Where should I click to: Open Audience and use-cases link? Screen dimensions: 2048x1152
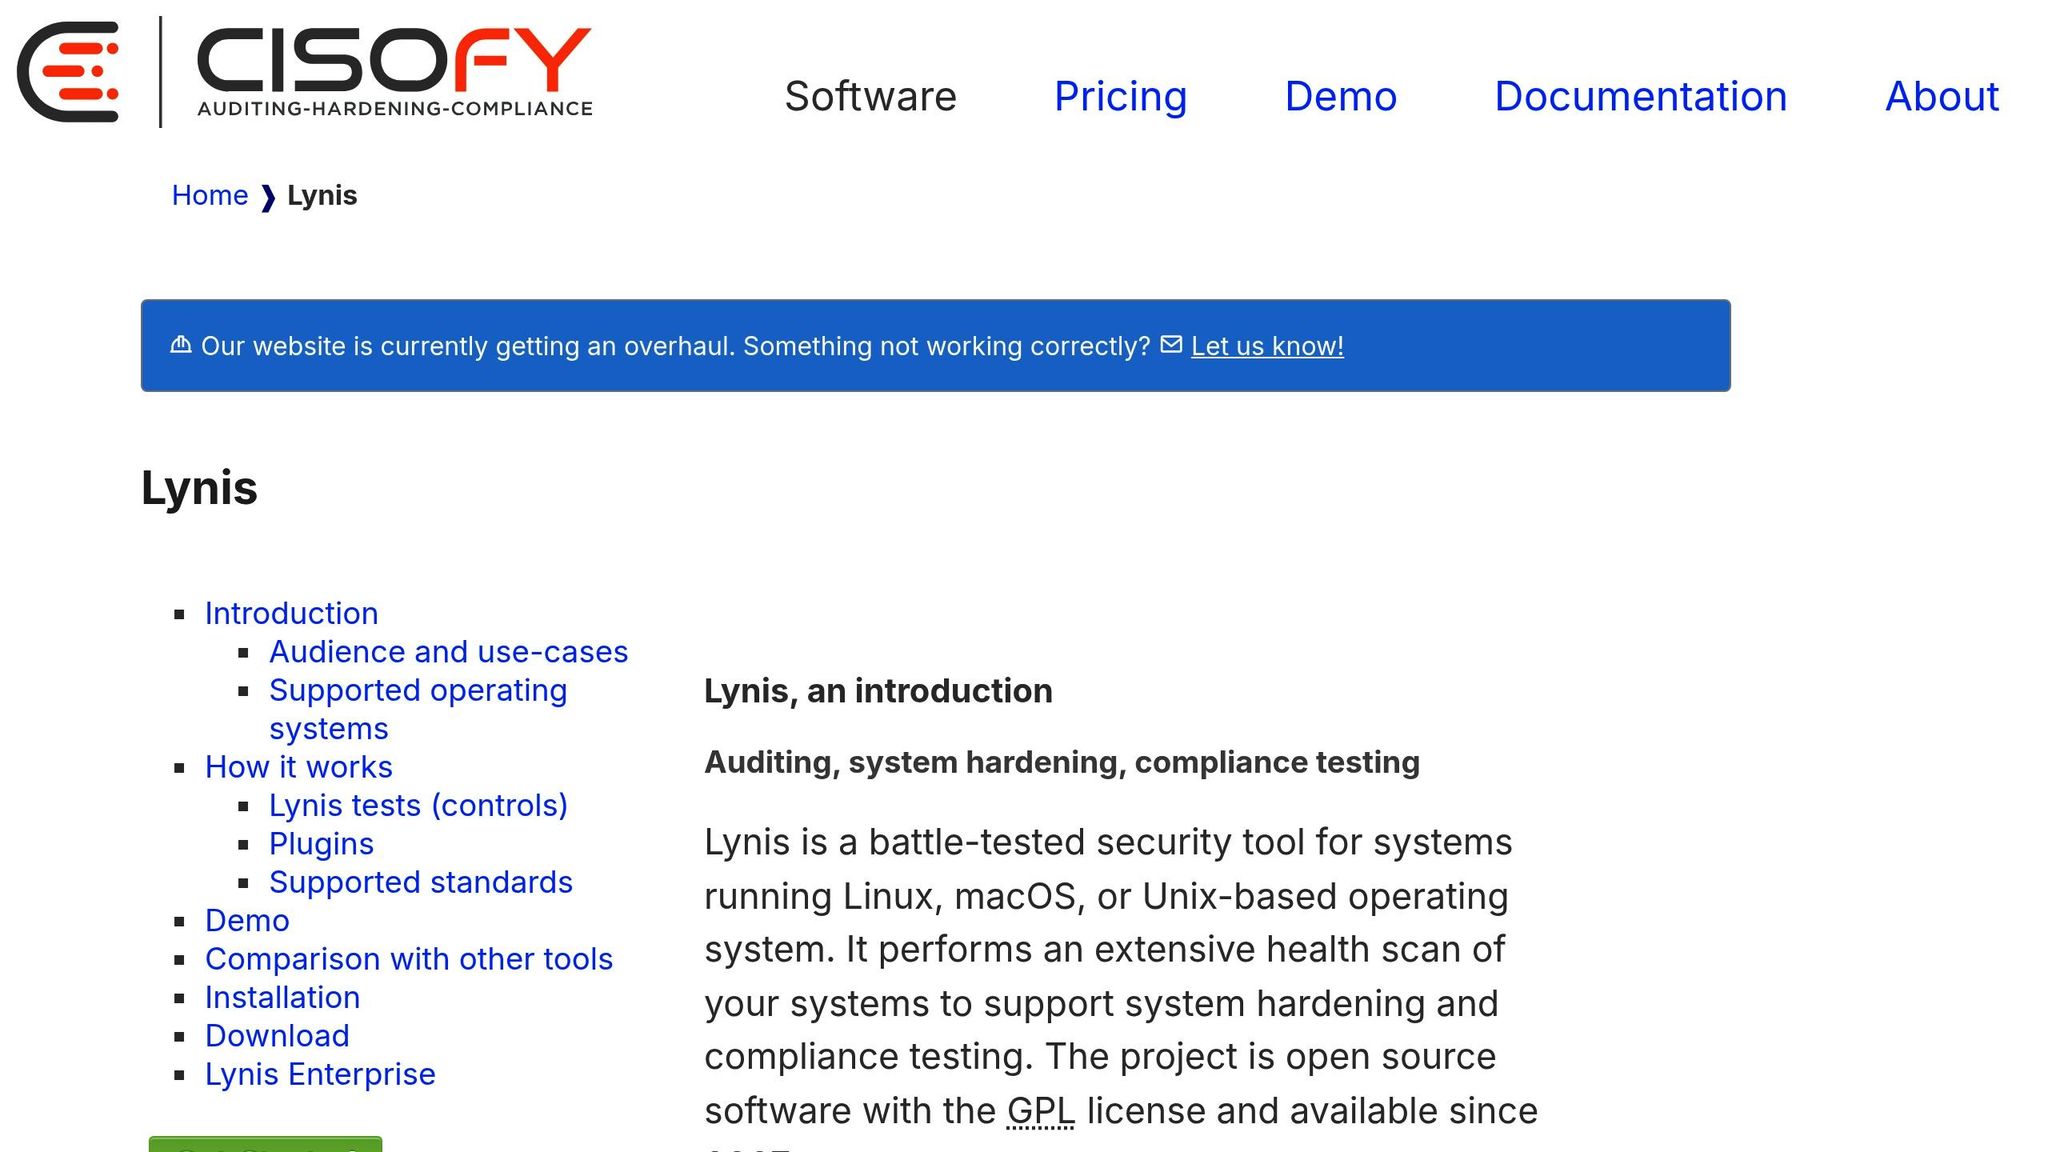448,651
